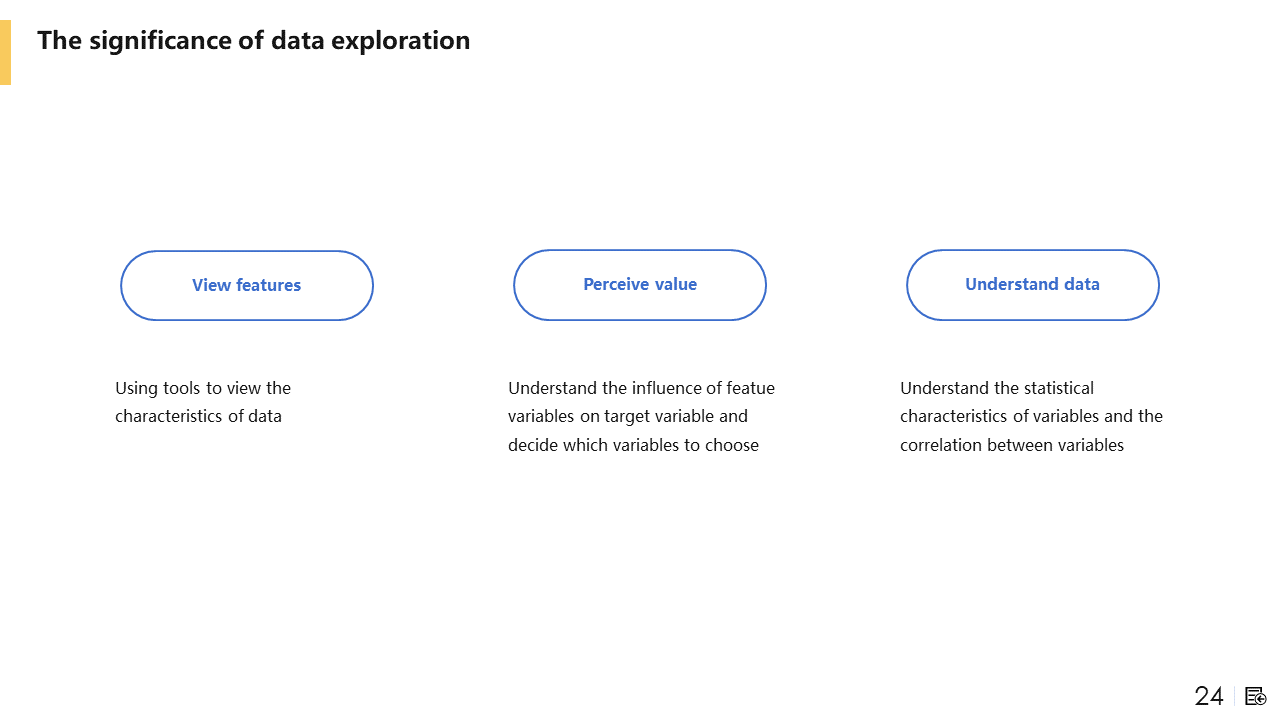The width and height of the screenshot is (1280, 720).
Task: Click the word "correlation" in the right description
Action: 941,445
